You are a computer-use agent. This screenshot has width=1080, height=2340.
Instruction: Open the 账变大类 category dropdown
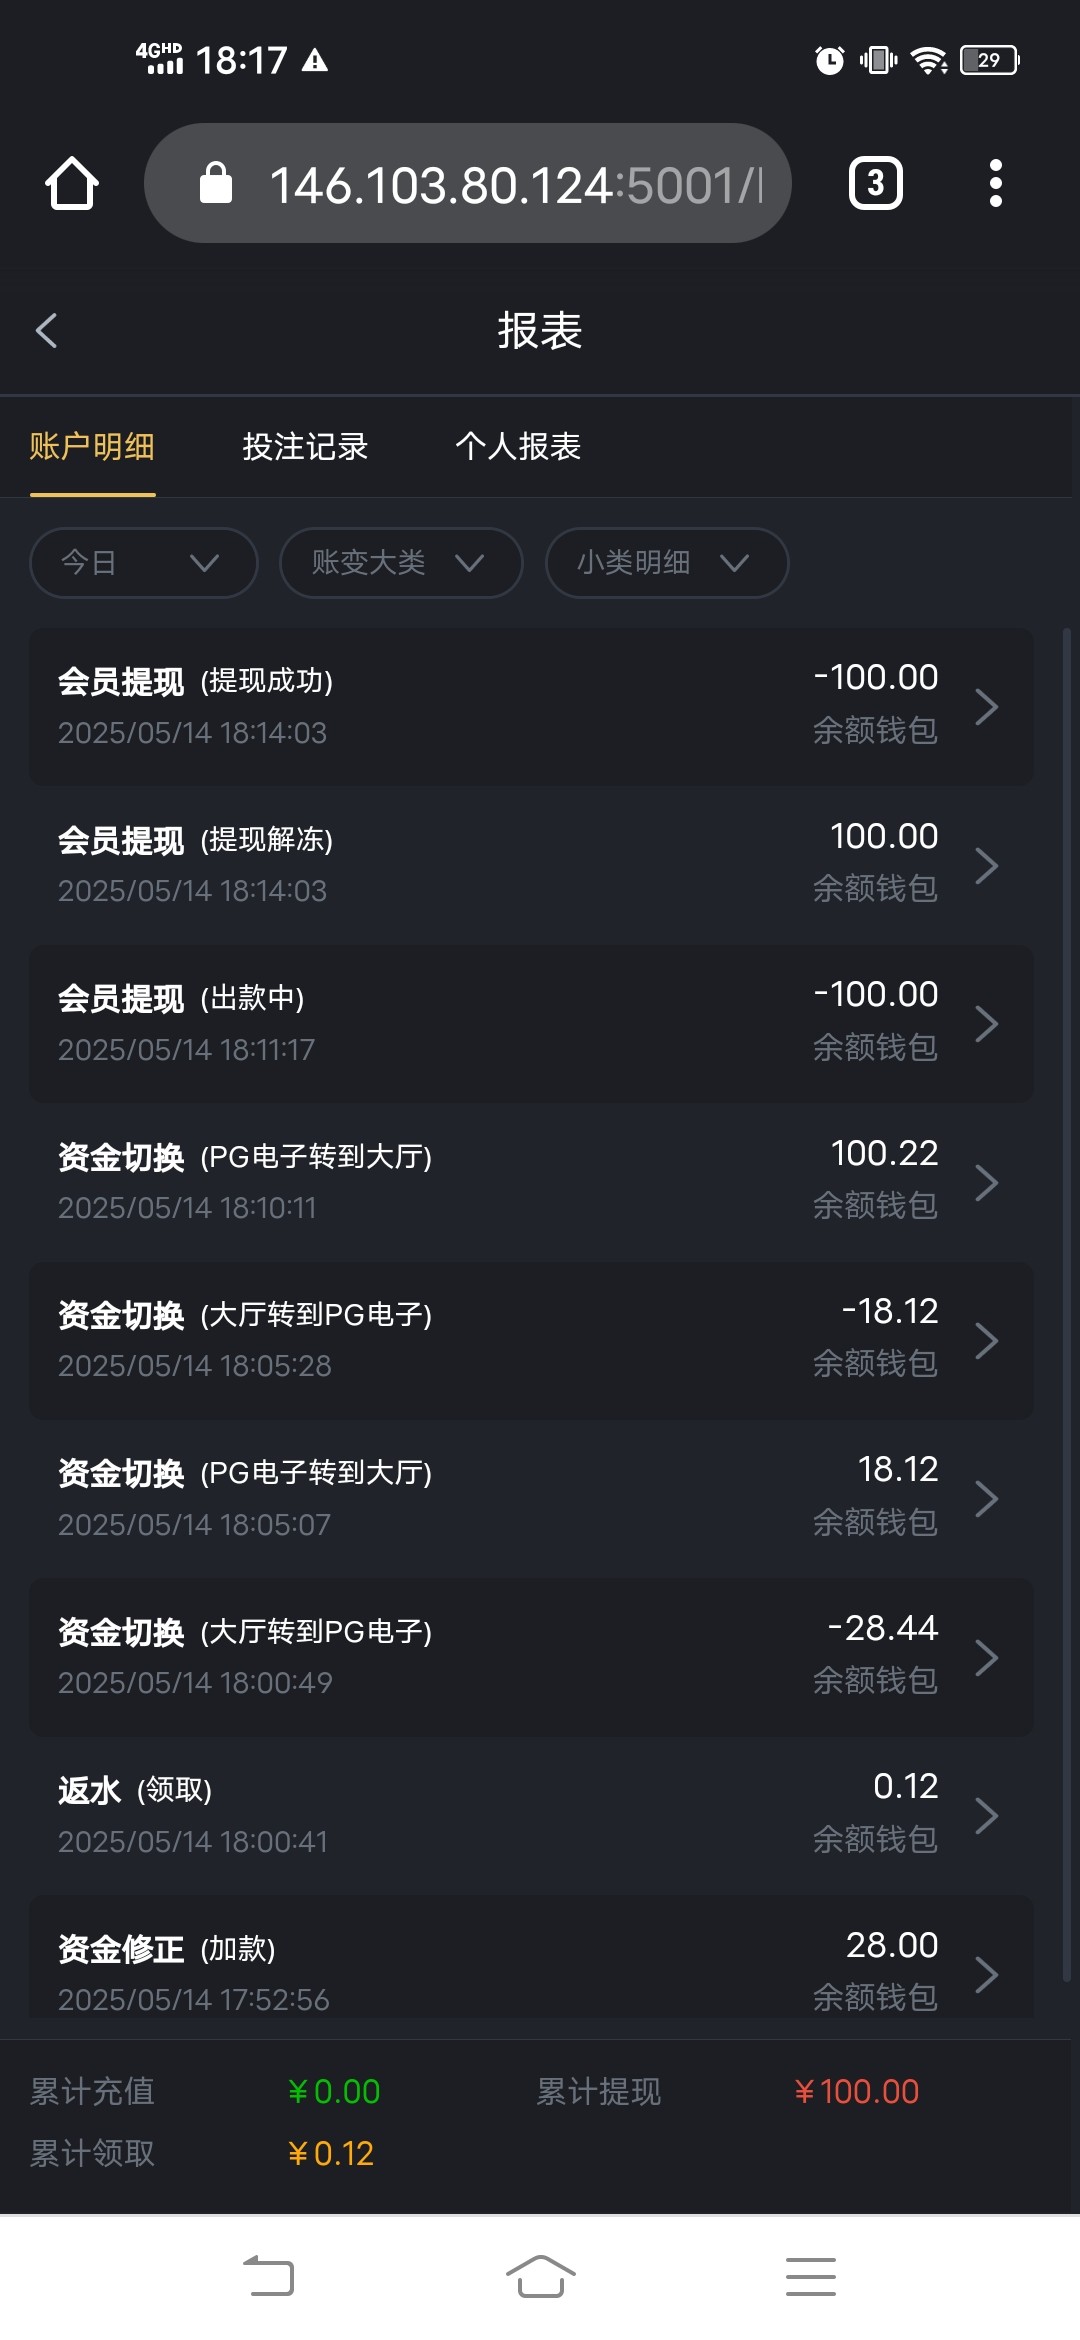point(400,563)
